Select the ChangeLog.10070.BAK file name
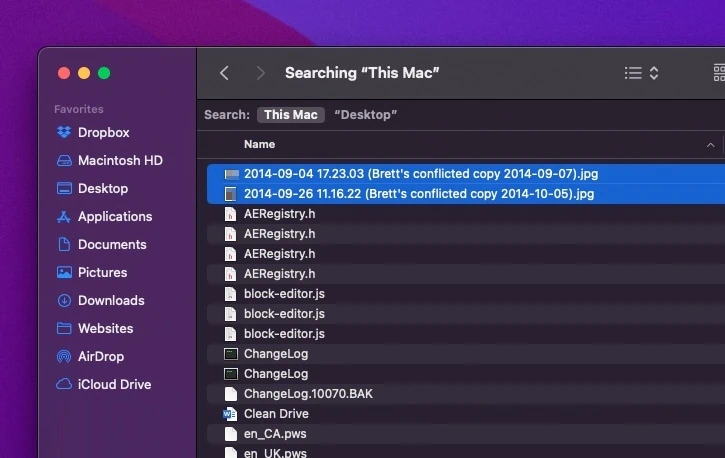The height and width of the screenshot is (458, 725). [x=308, y=394]
